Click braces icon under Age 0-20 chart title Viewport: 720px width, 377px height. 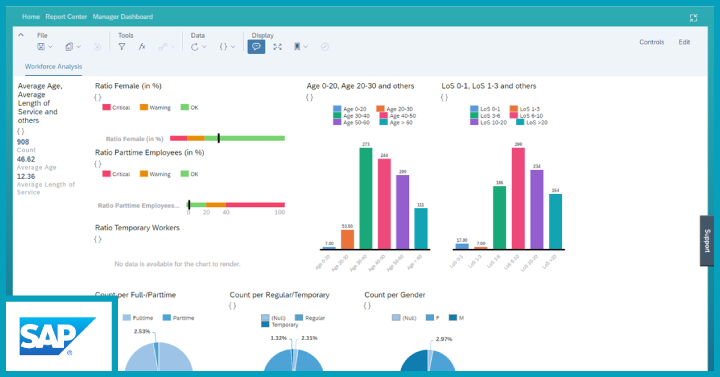309,97
